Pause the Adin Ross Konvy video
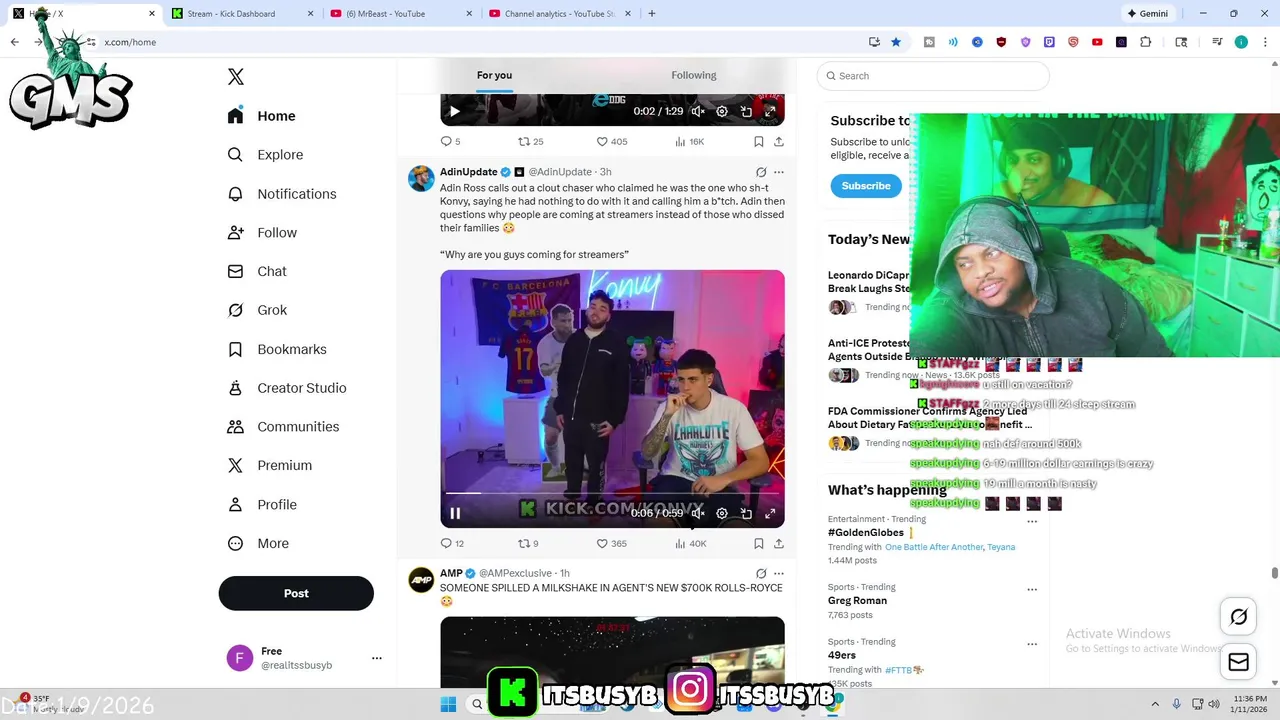This screenshot has width=1280, height=720. [x=454, y=514]
